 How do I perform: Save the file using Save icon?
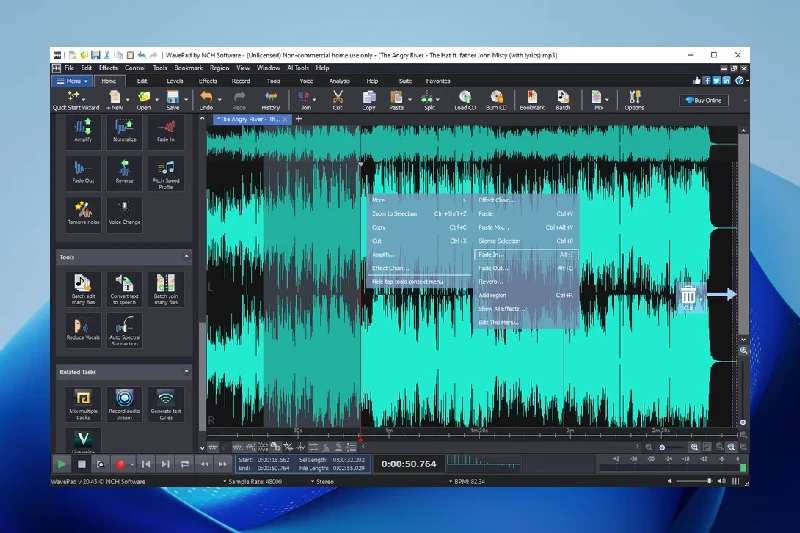click(173, 100)
